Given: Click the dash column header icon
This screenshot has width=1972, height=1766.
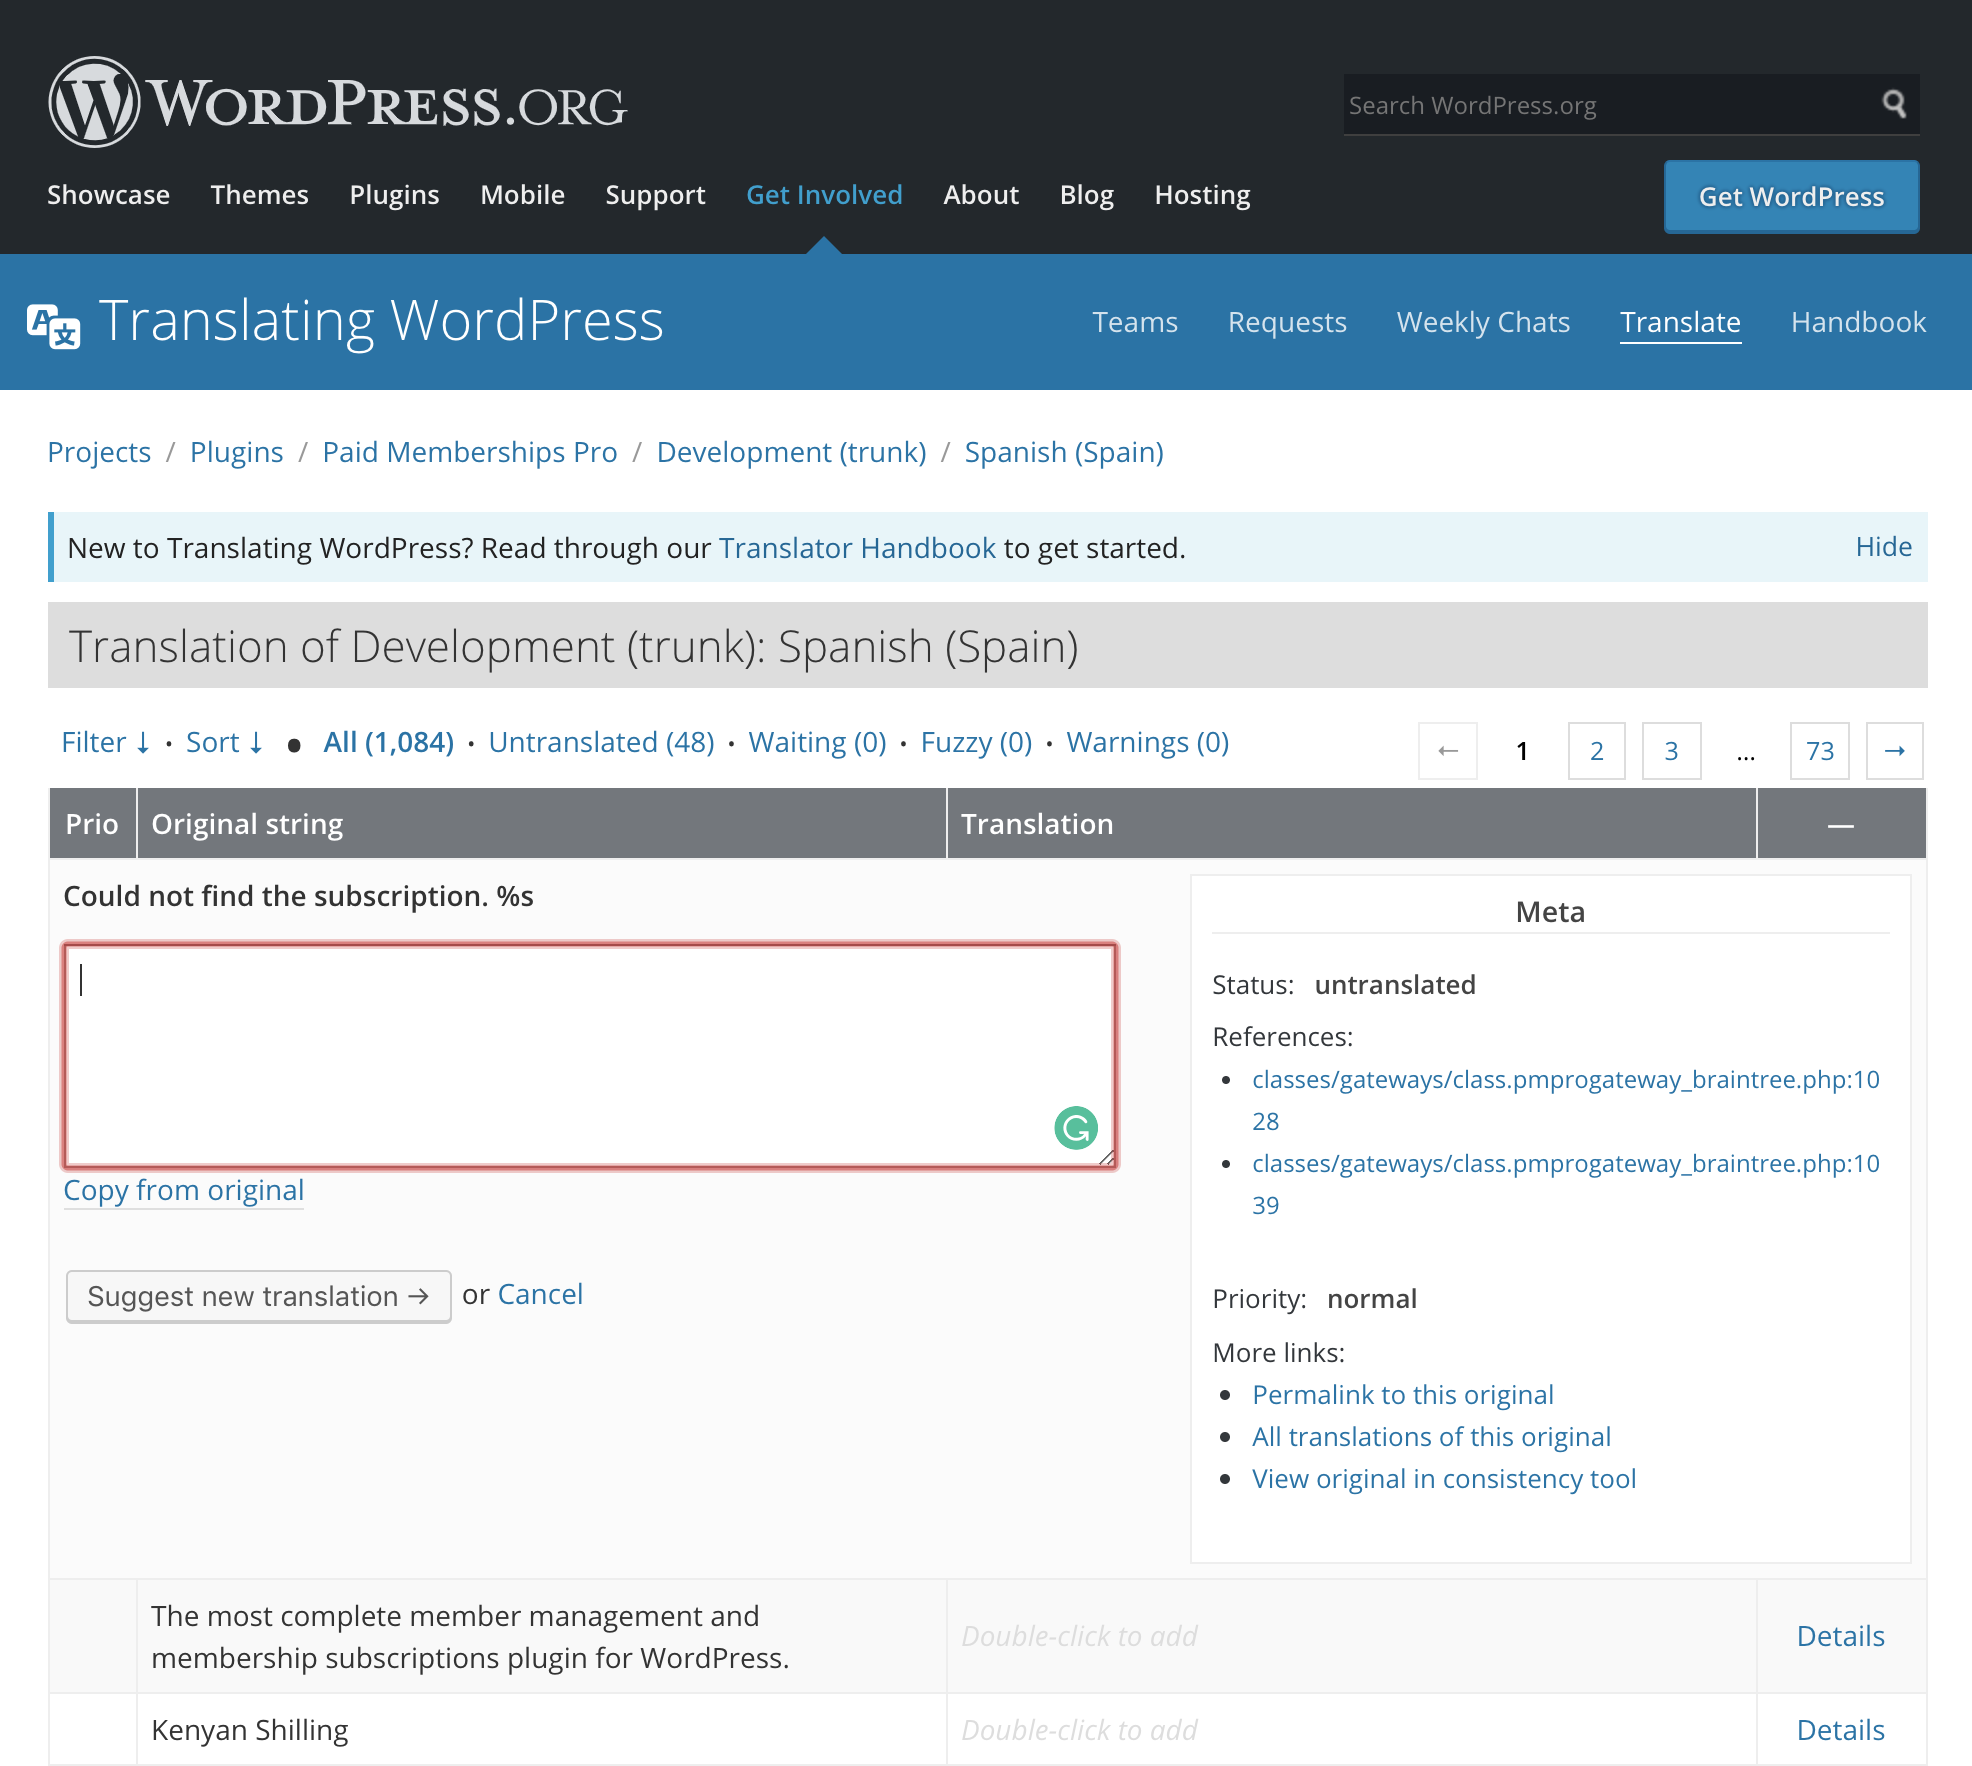Looking at the screenshot, I should (x=1841, y=825).
